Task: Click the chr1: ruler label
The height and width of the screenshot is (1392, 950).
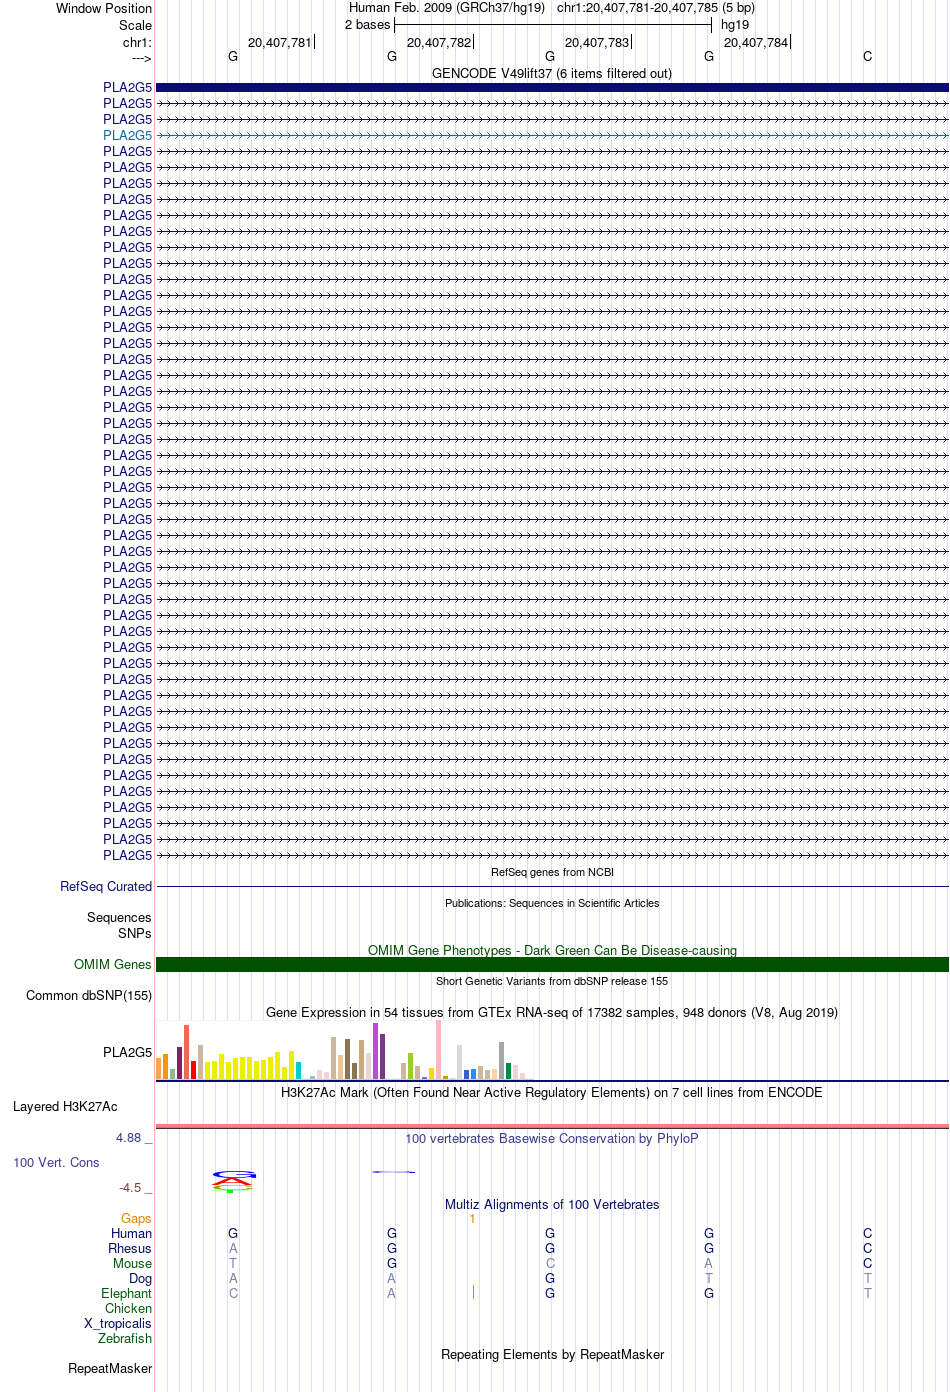Action: click(x=137, y=42)
